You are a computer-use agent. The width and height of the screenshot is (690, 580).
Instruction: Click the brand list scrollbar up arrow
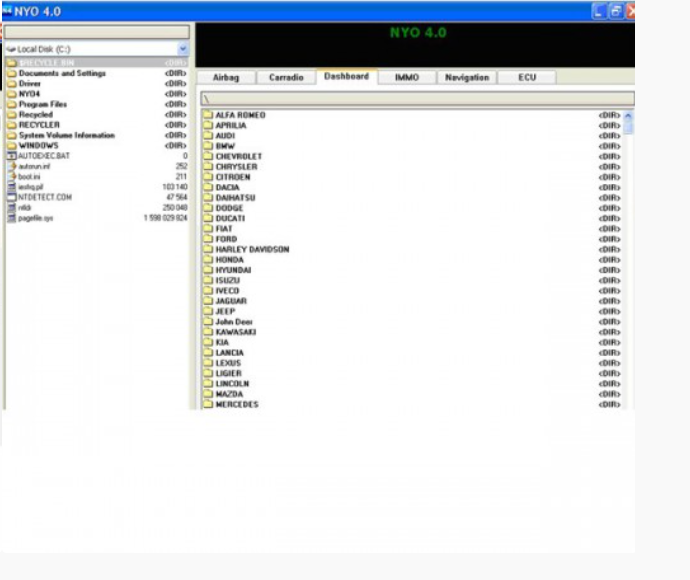click(628, 116)
